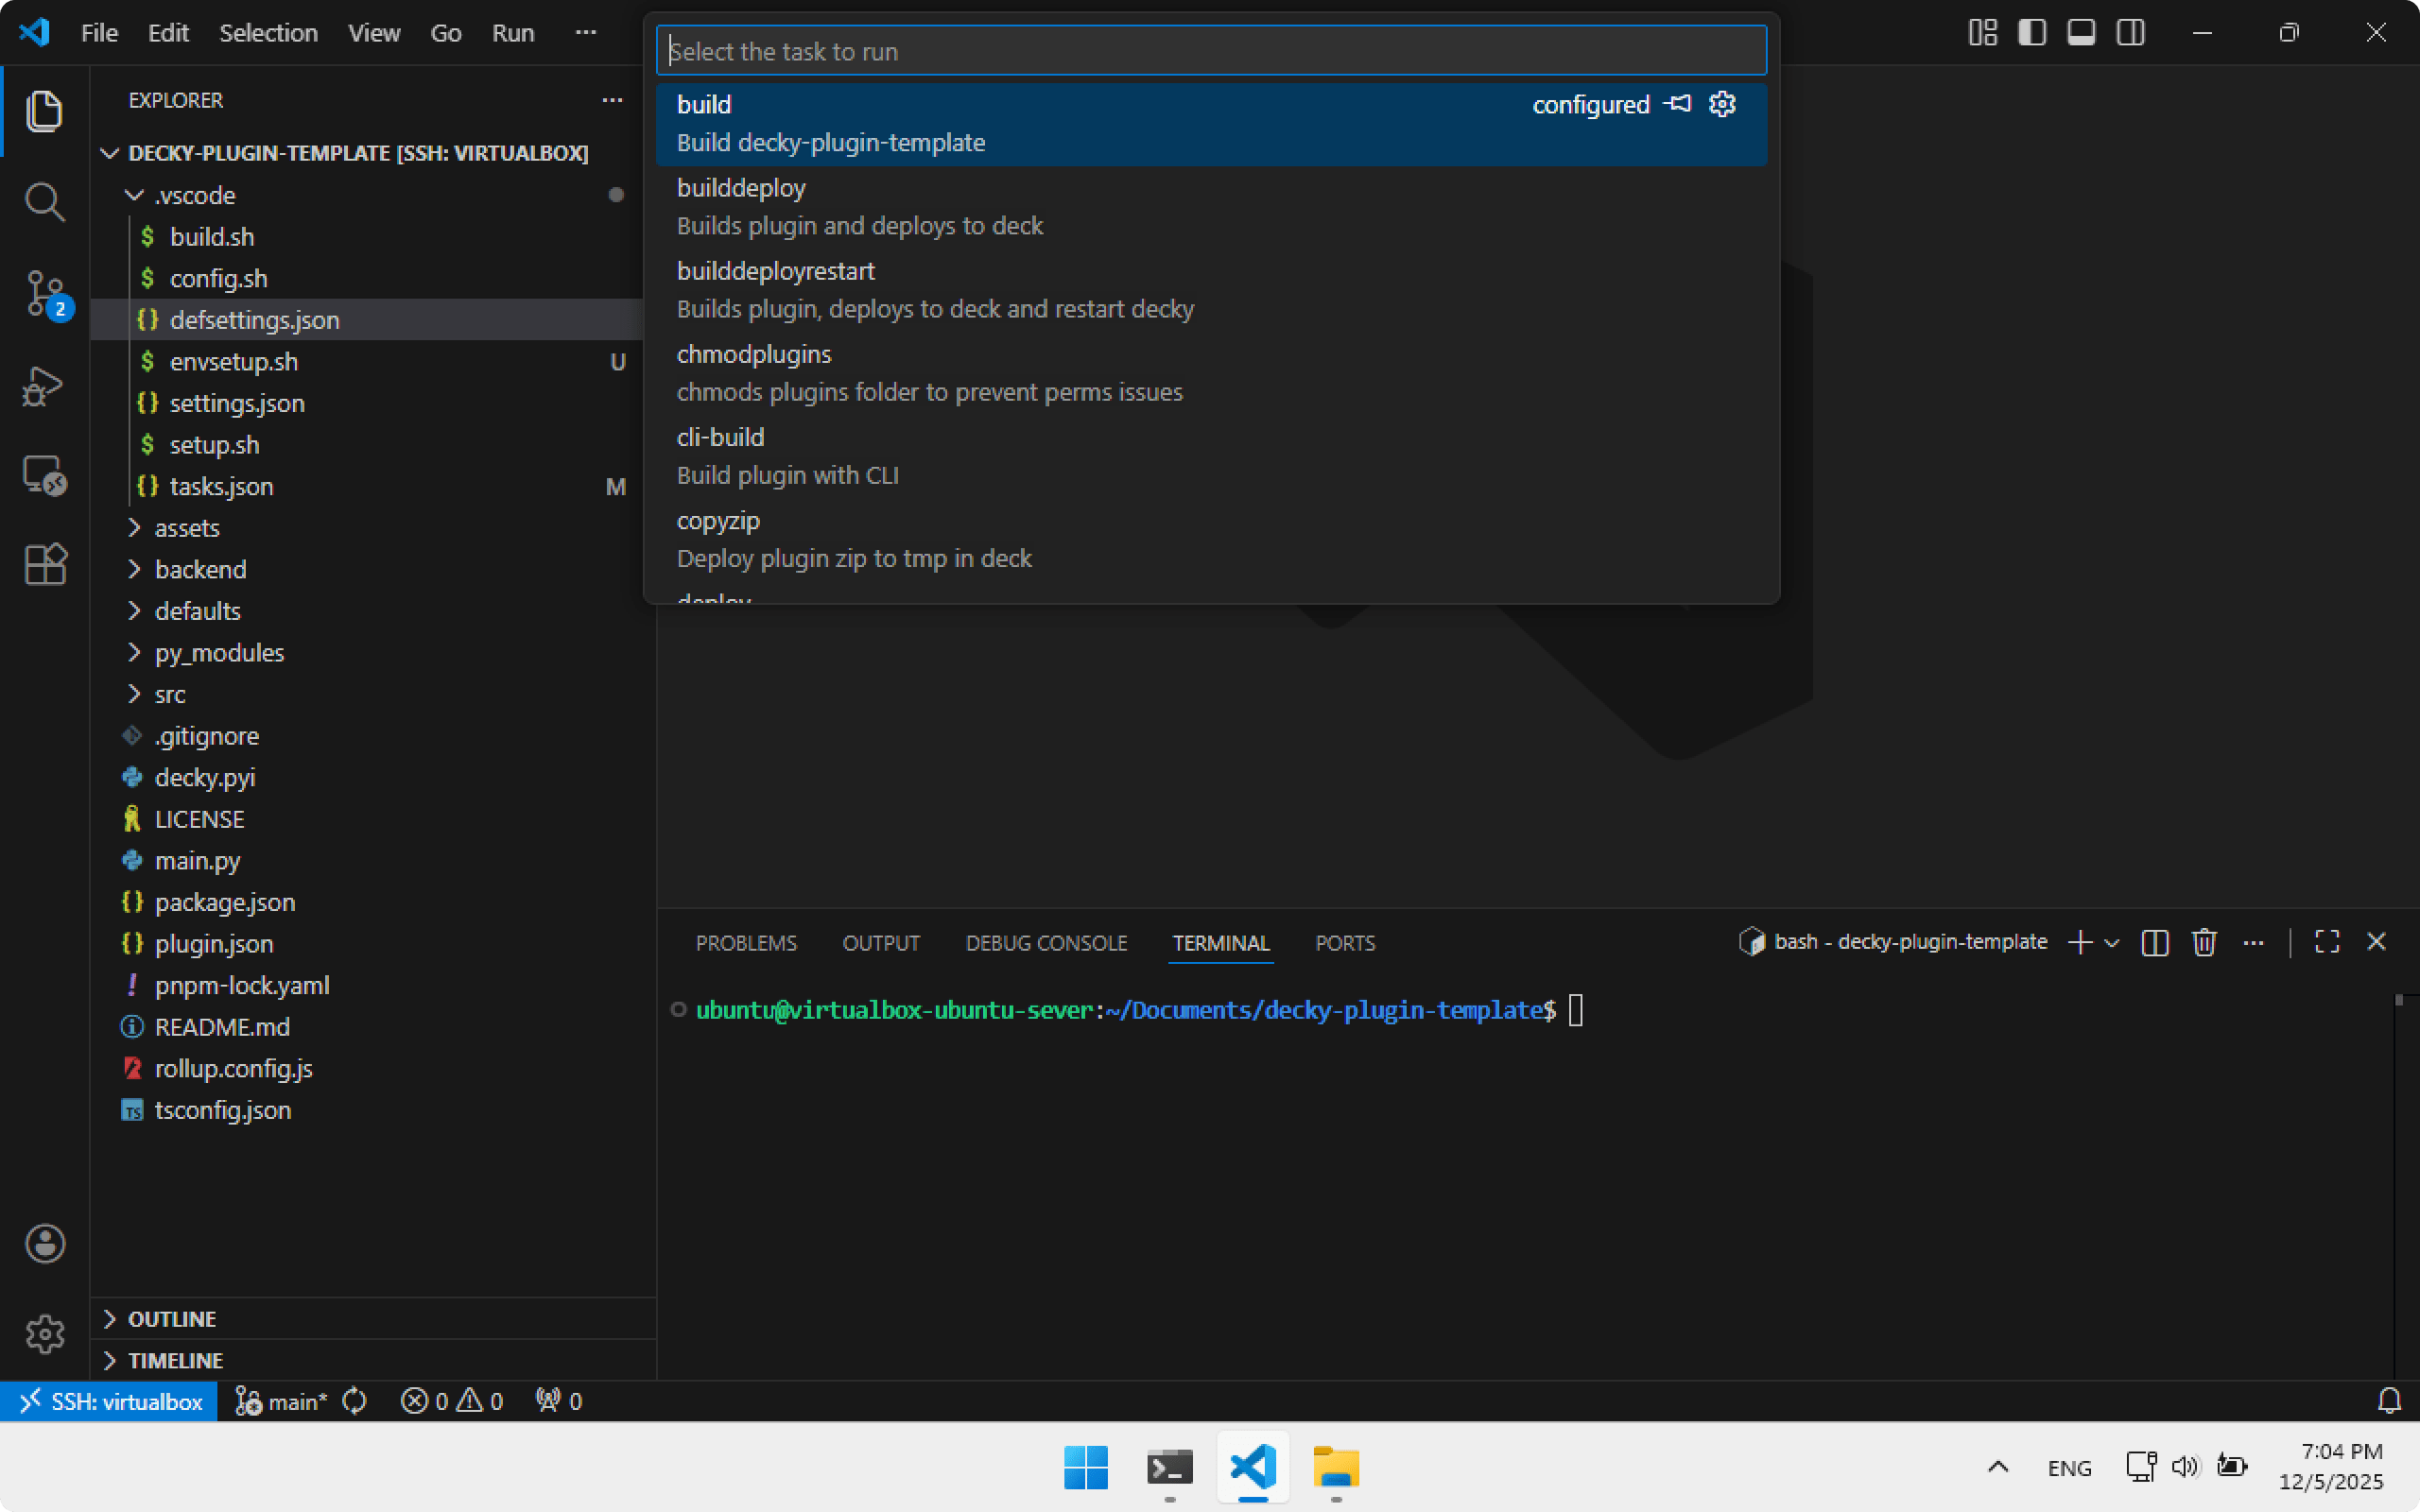Screen dimensions: 2420x1512
Task: Open the Run and Debug view
Action: click(x=44, y=385)
